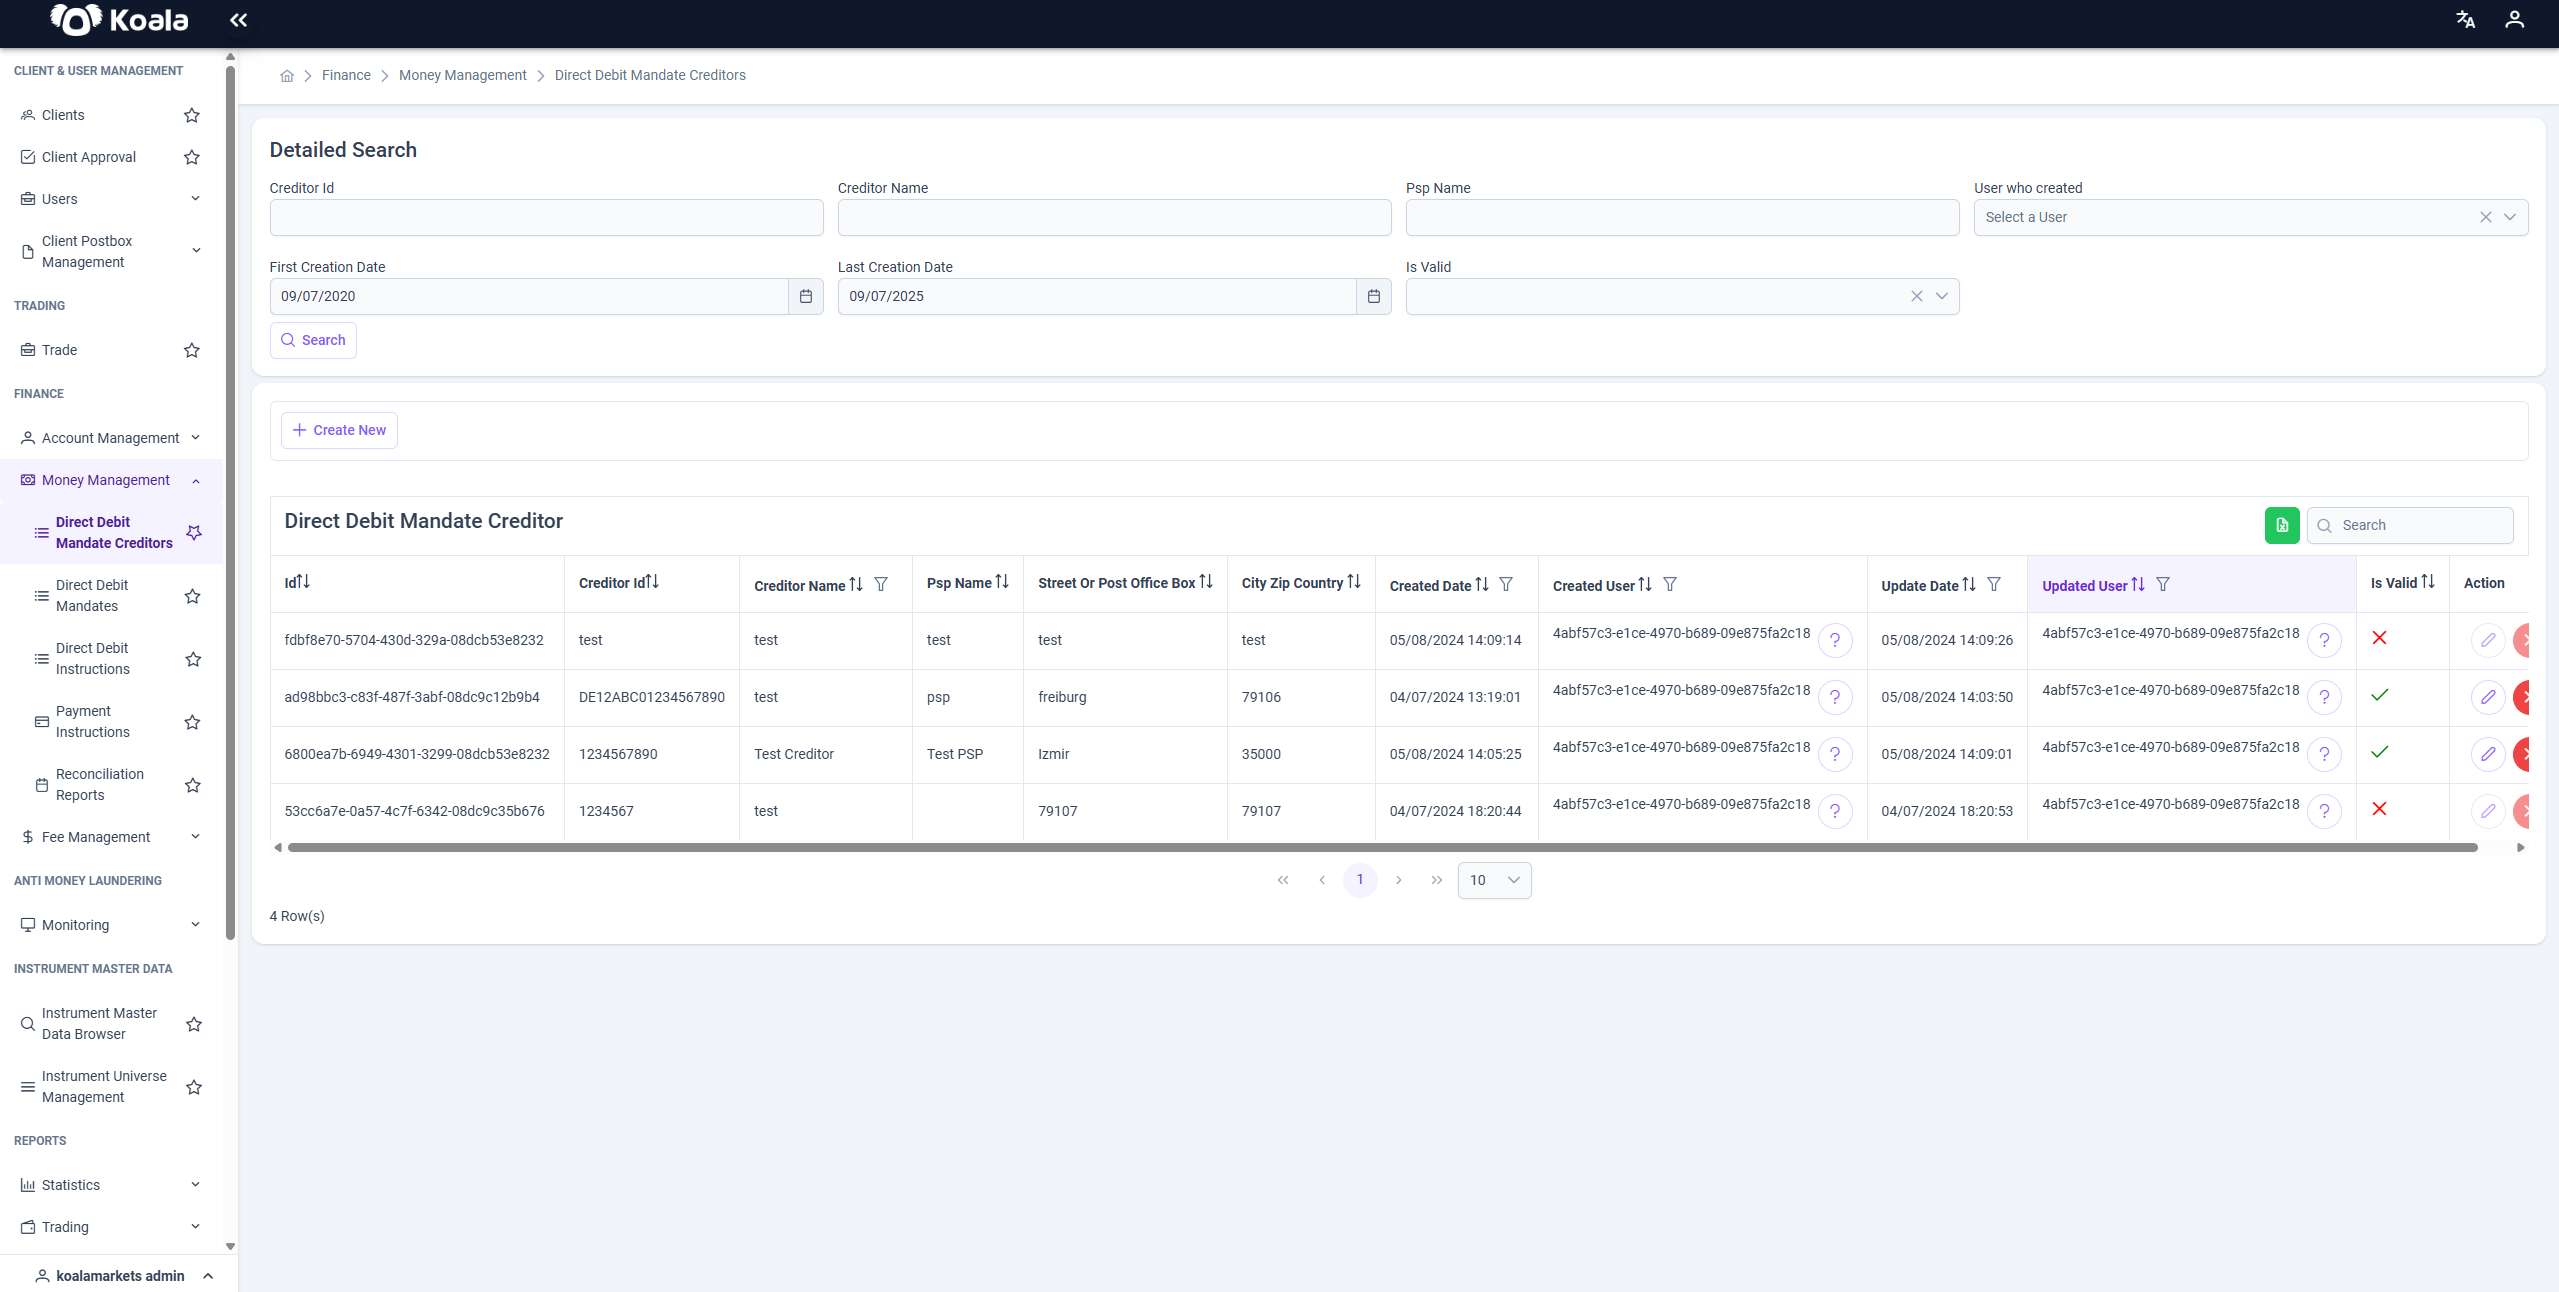Open rows-per-page dropdown showing 10
Image resolution: width=2559 pixels, height=1292 pixels.
pos(1494,880)
